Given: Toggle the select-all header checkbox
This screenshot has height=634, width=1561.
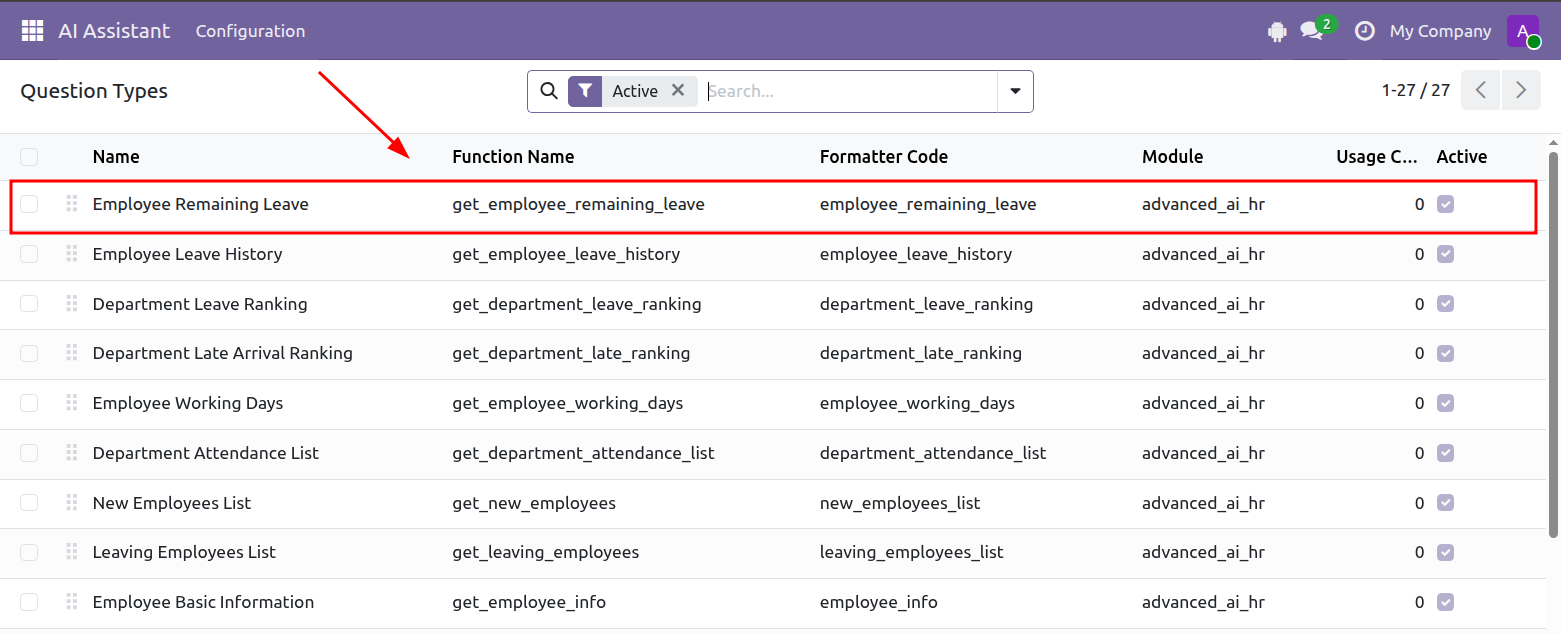Looking at the screenshot, I should click(x=29, y=157).
